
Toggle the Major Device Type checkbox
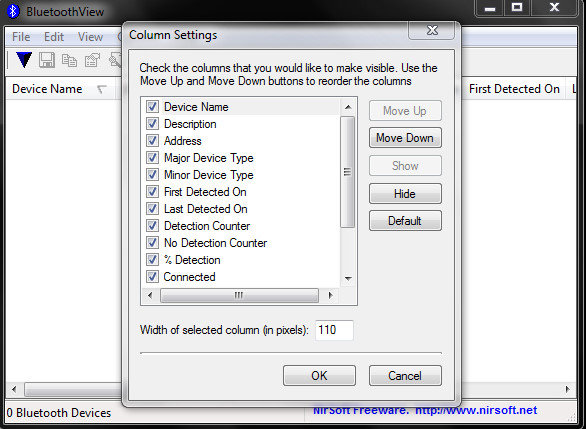point(152,157)
